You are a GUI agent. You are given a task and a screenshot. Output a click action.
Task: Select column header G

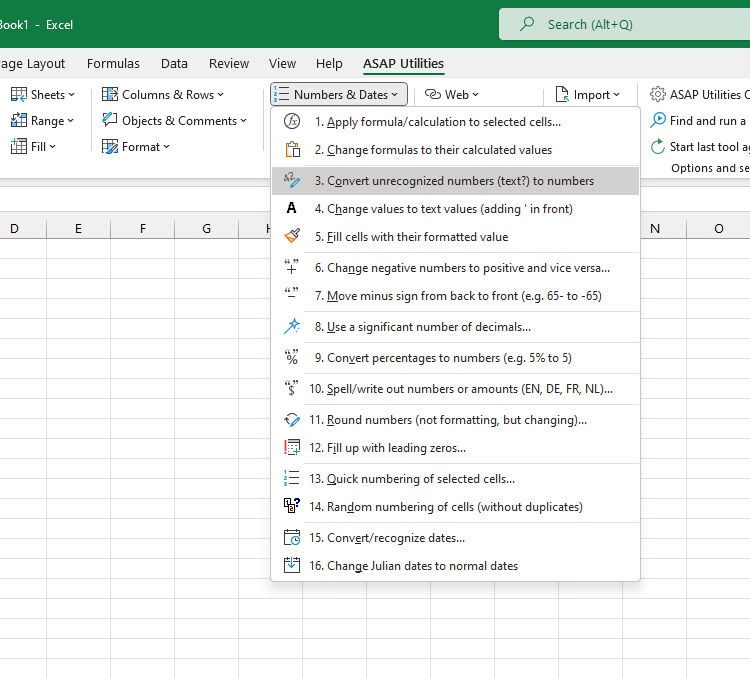click(207, 229)
